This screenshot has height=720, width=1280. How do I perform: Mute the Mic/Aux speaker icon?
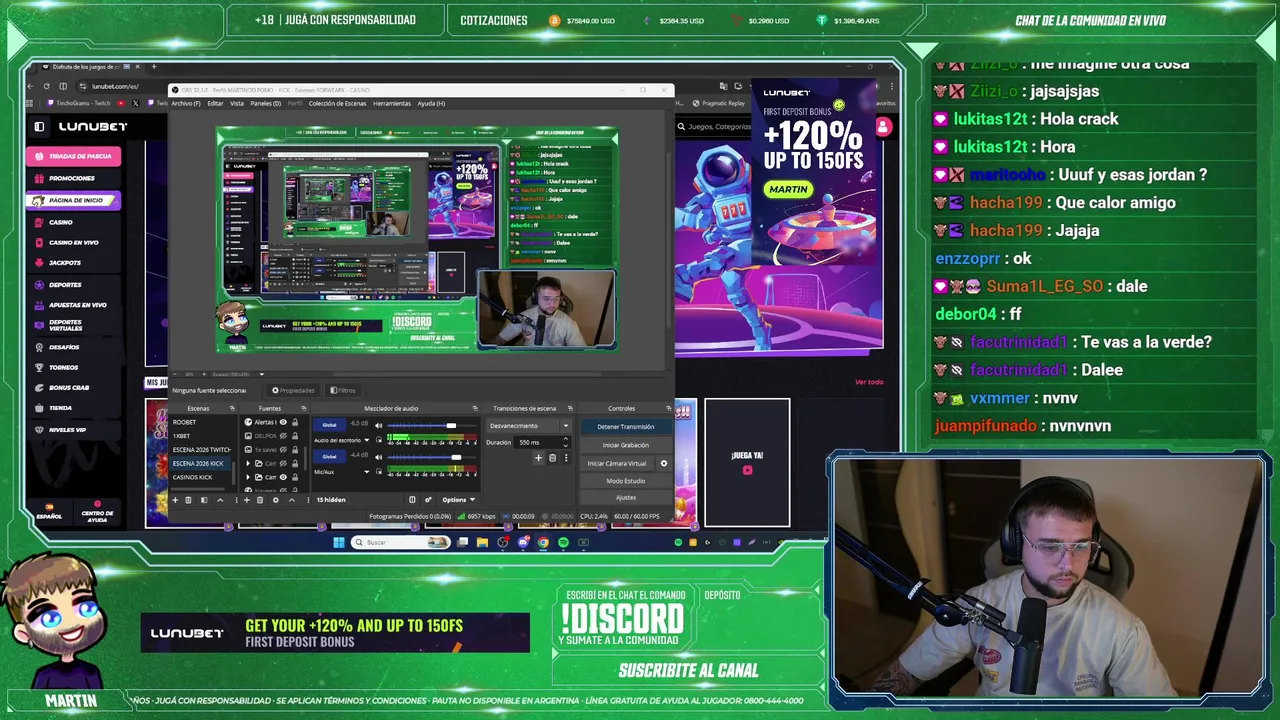coord(379,457)
